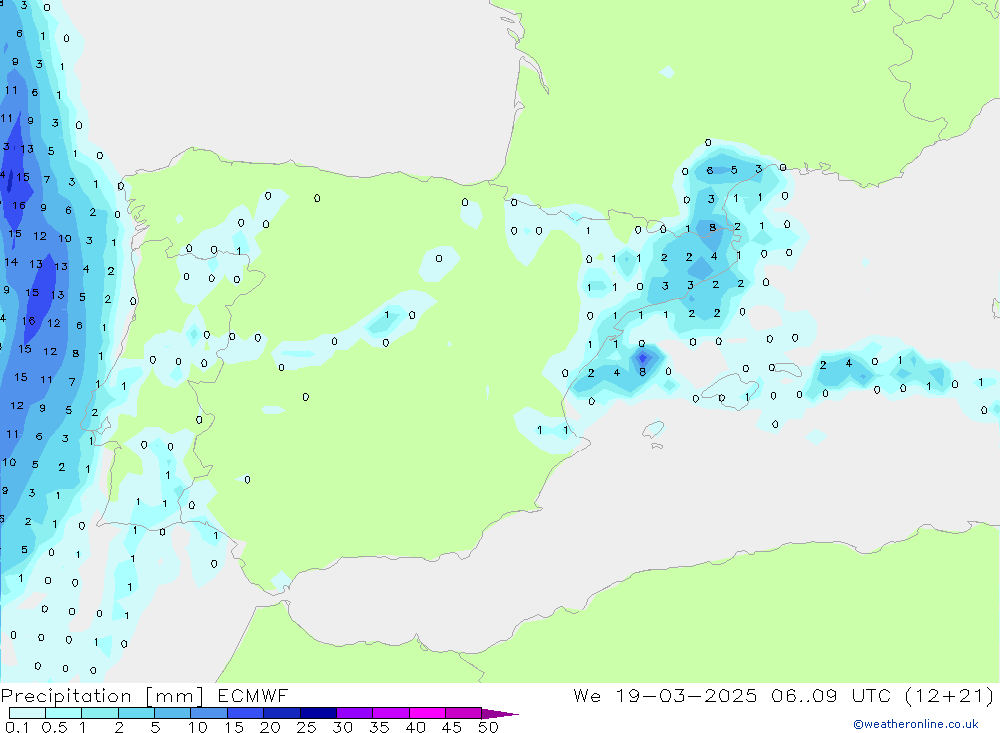The height and width of the screenshot is (733, 1000).
Task: Click the '45' legend scale label
Action: pyautogui.click(x=452, y=727)
